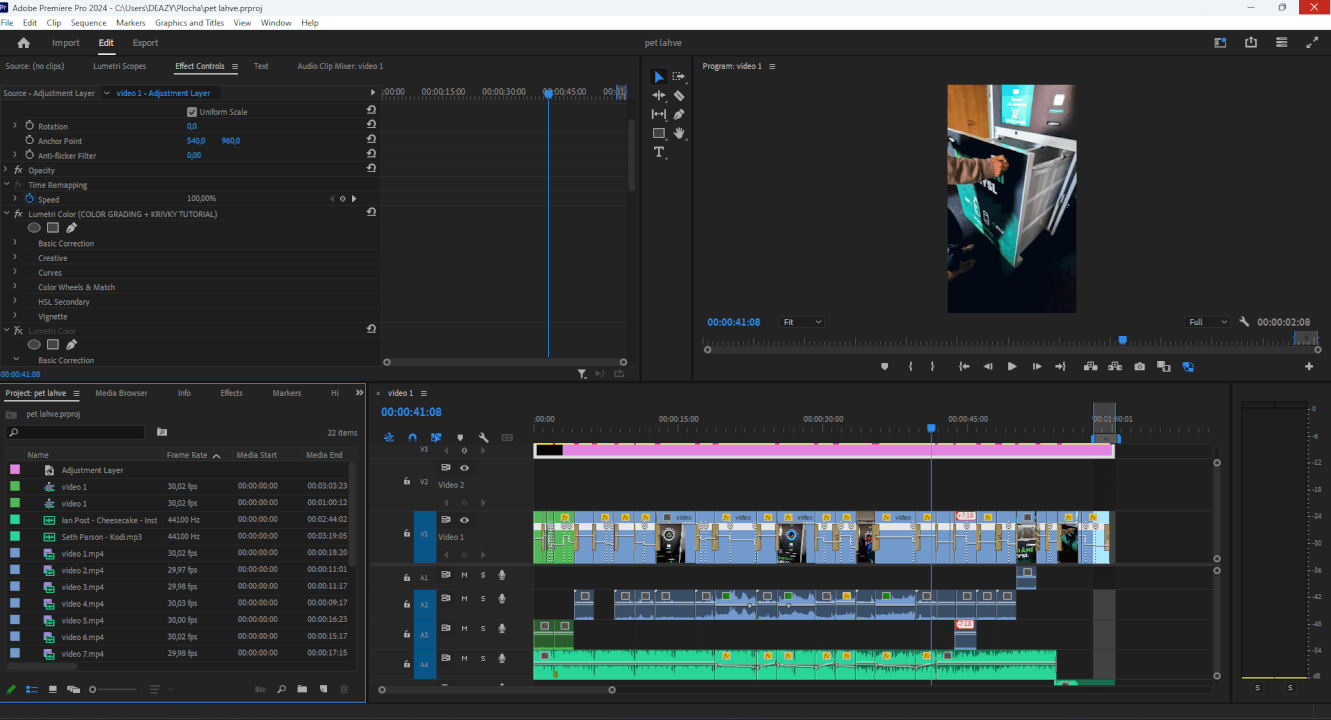Click the Export Frame camera icon
The image size is (1331, 720).
(x=1139, y=366)
